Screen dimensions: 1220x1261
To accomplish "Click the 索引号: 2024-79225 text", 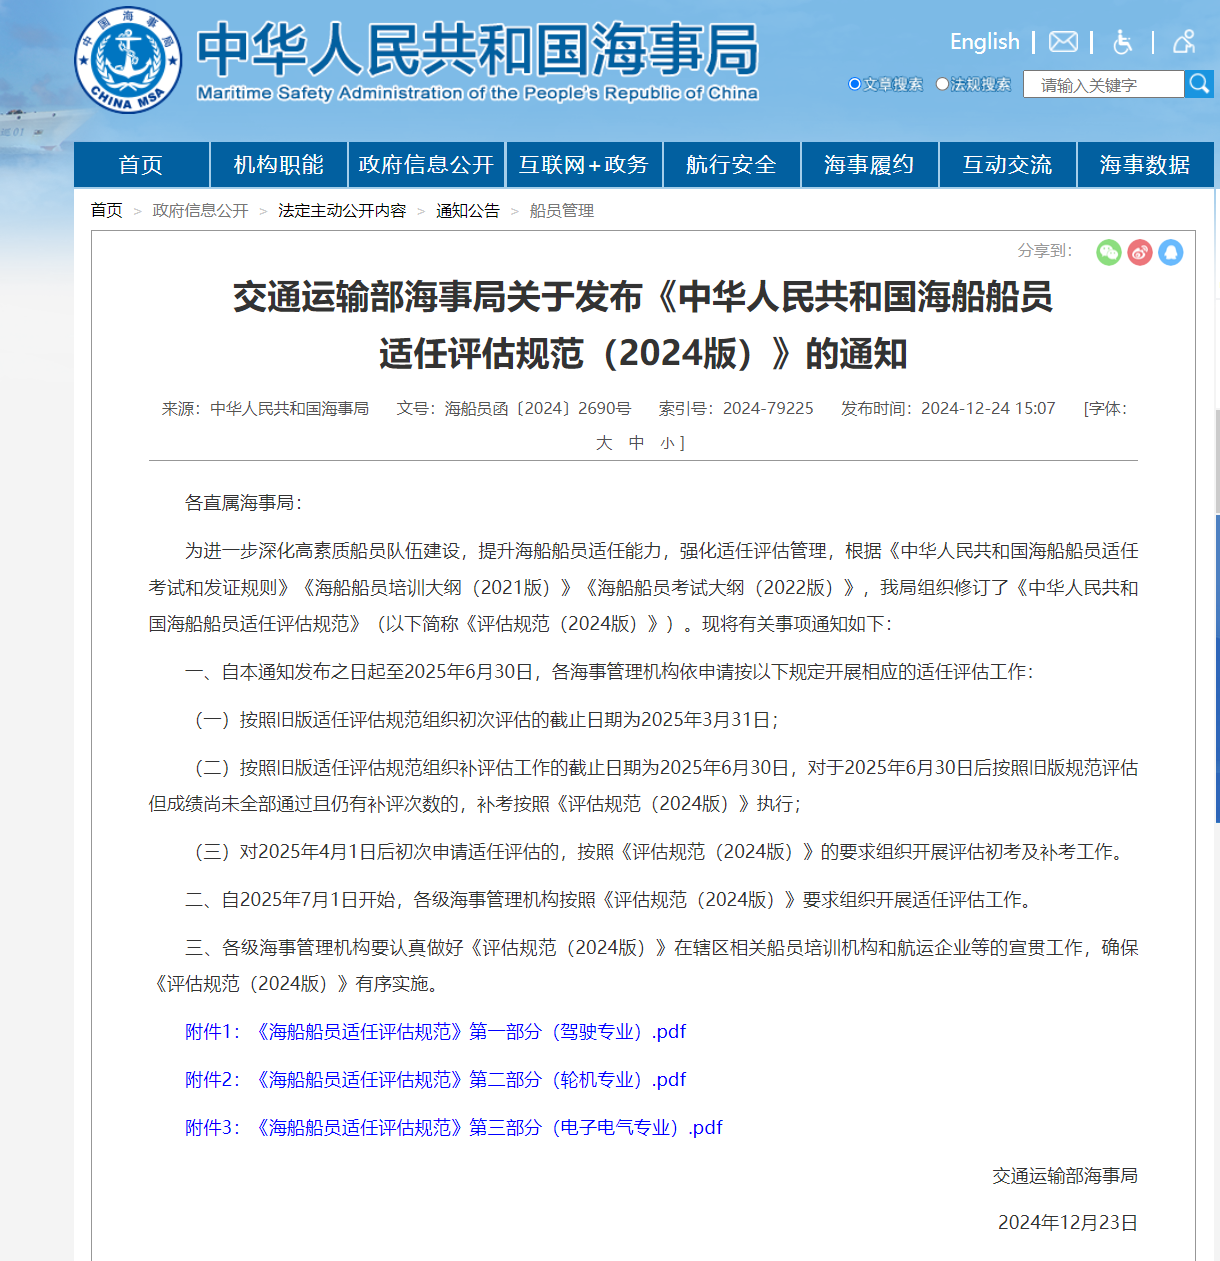I will point(736,408).
